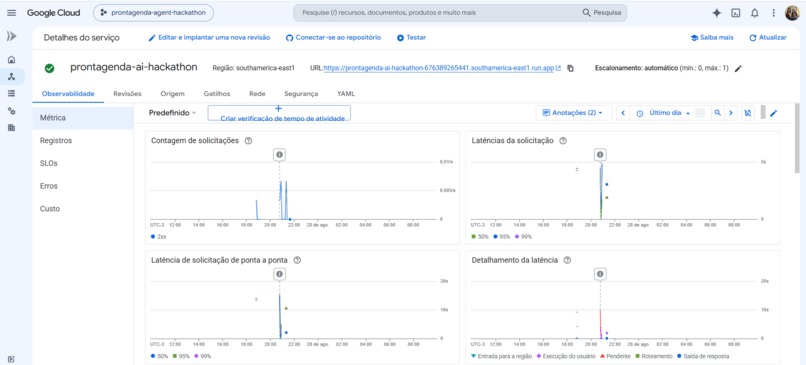Open the user account avatar
This screenshot has width=806, height=365.
[x=792, y=13]
